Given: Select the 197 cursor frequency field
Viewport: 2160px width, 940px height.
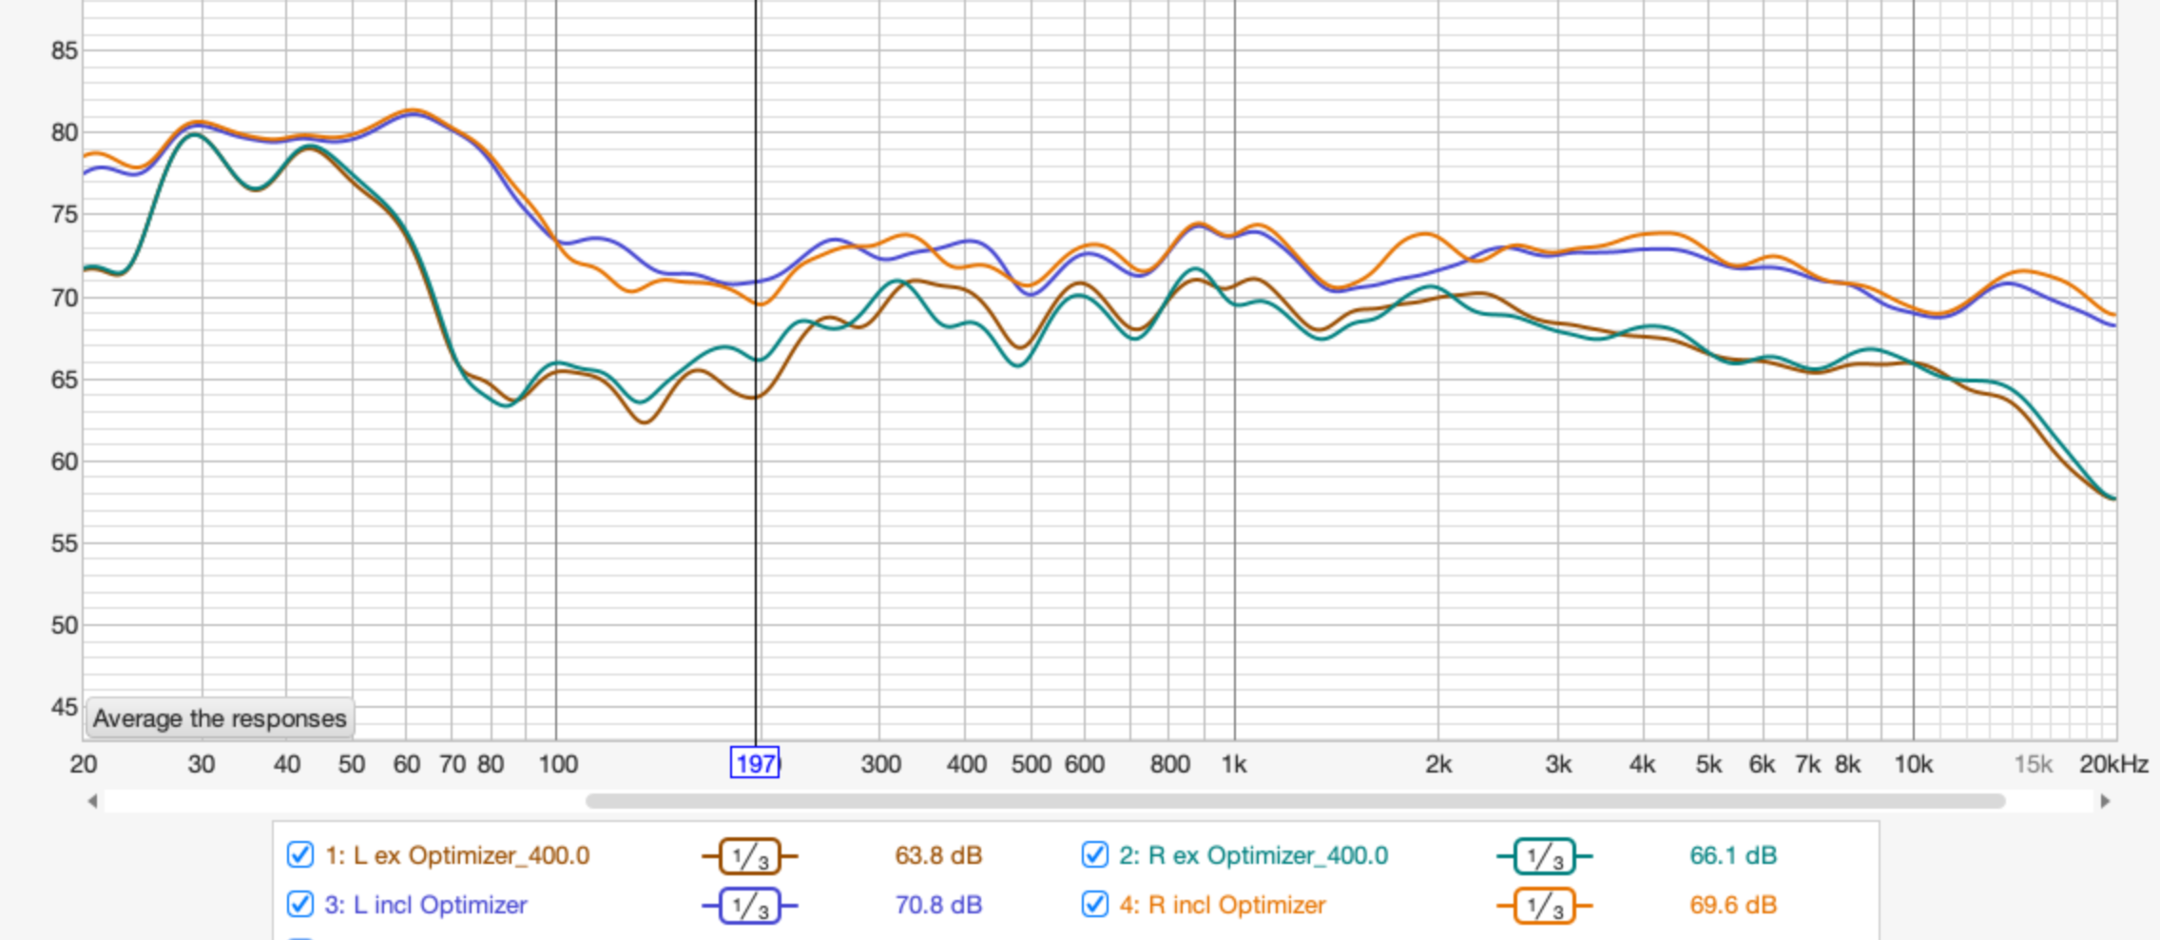Looking at the screenshot, I should [x=755, y=764].
